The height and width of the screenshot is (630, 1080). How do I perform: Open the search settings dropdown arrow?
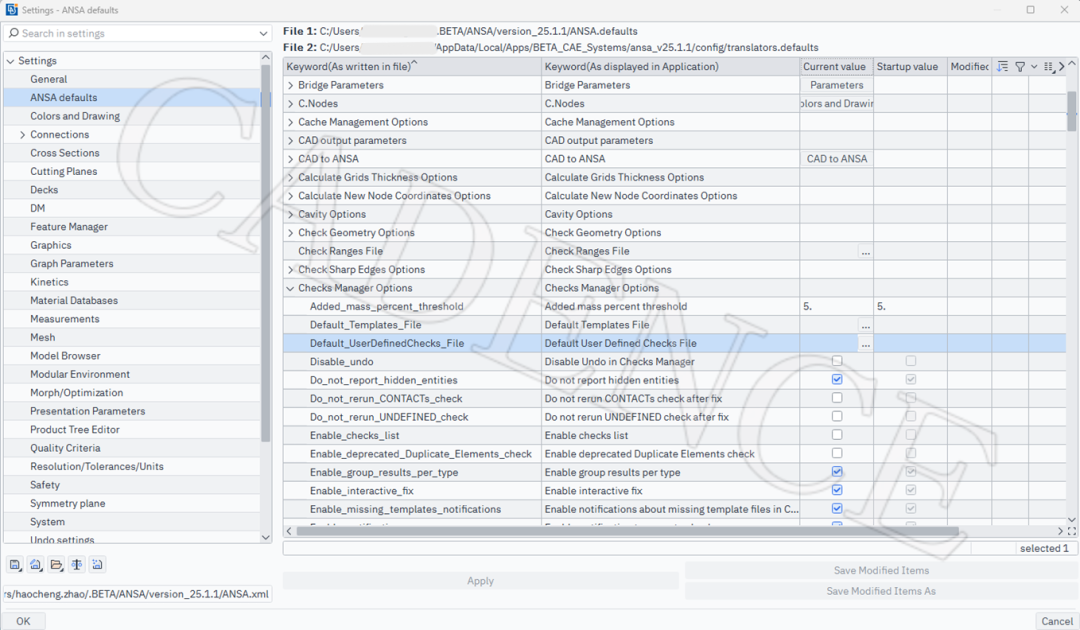(x=263, y=33)
